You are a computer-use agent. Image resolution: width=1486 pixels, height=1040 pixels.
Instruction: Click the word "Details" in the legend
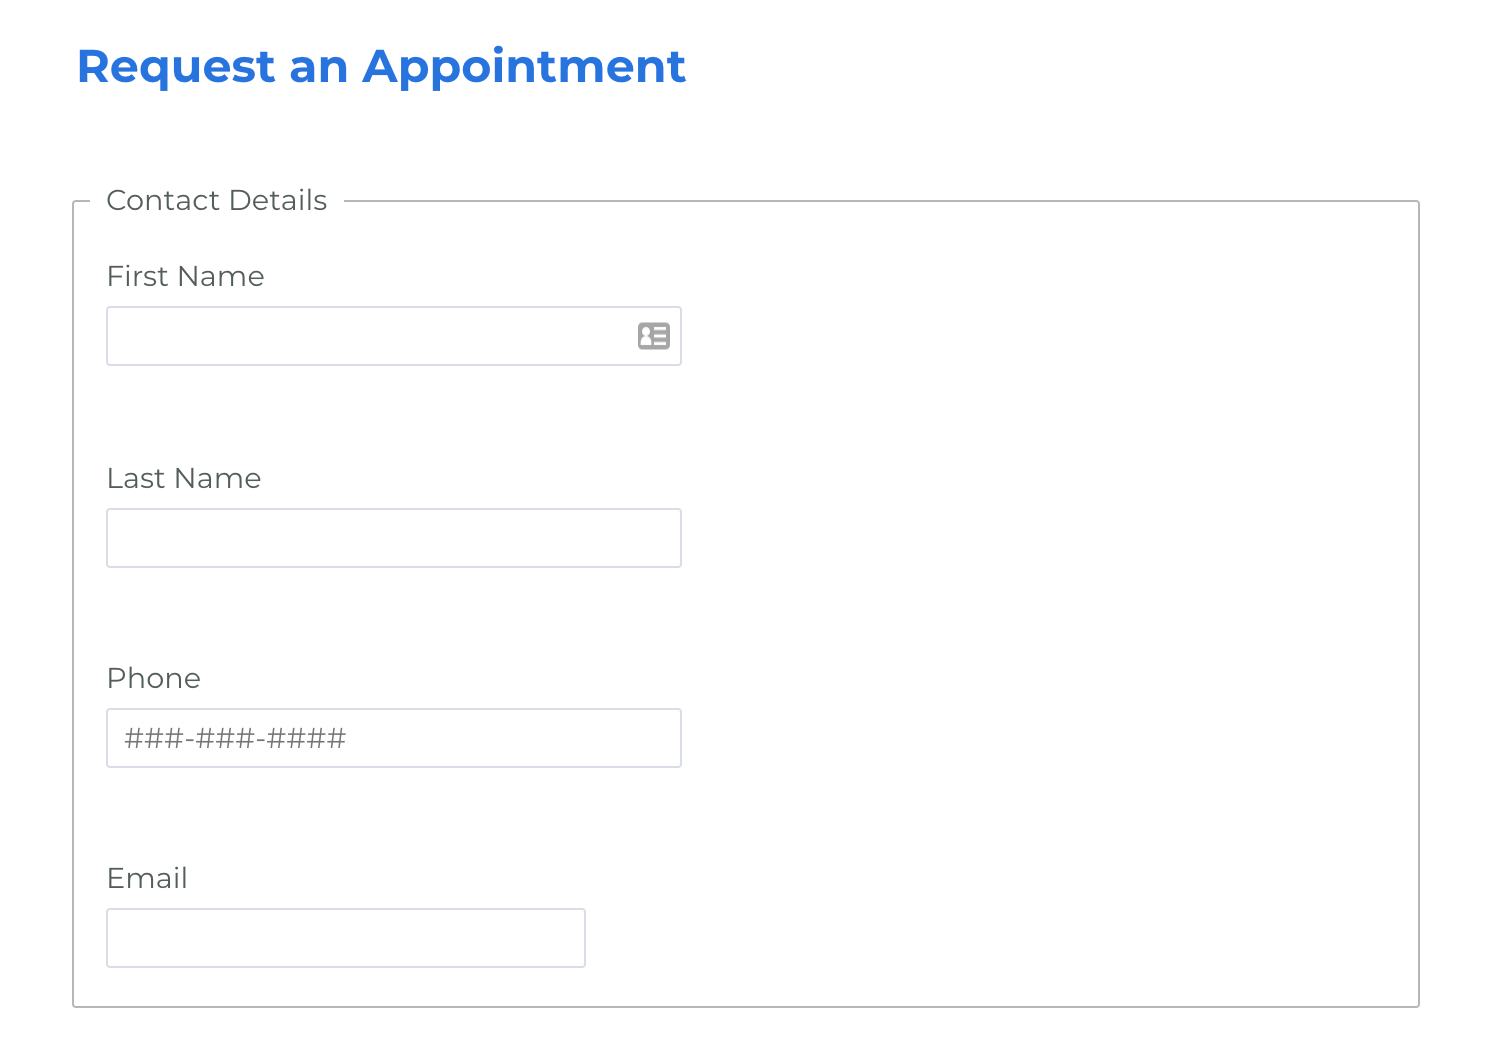[278, 201]
